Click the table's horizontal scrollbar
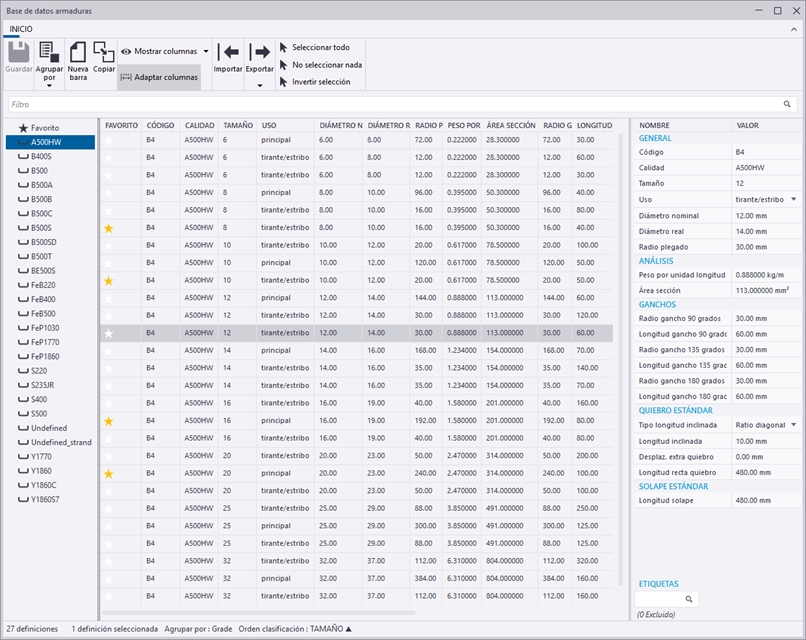Viewport: 806px width, 640px height. 260,612
